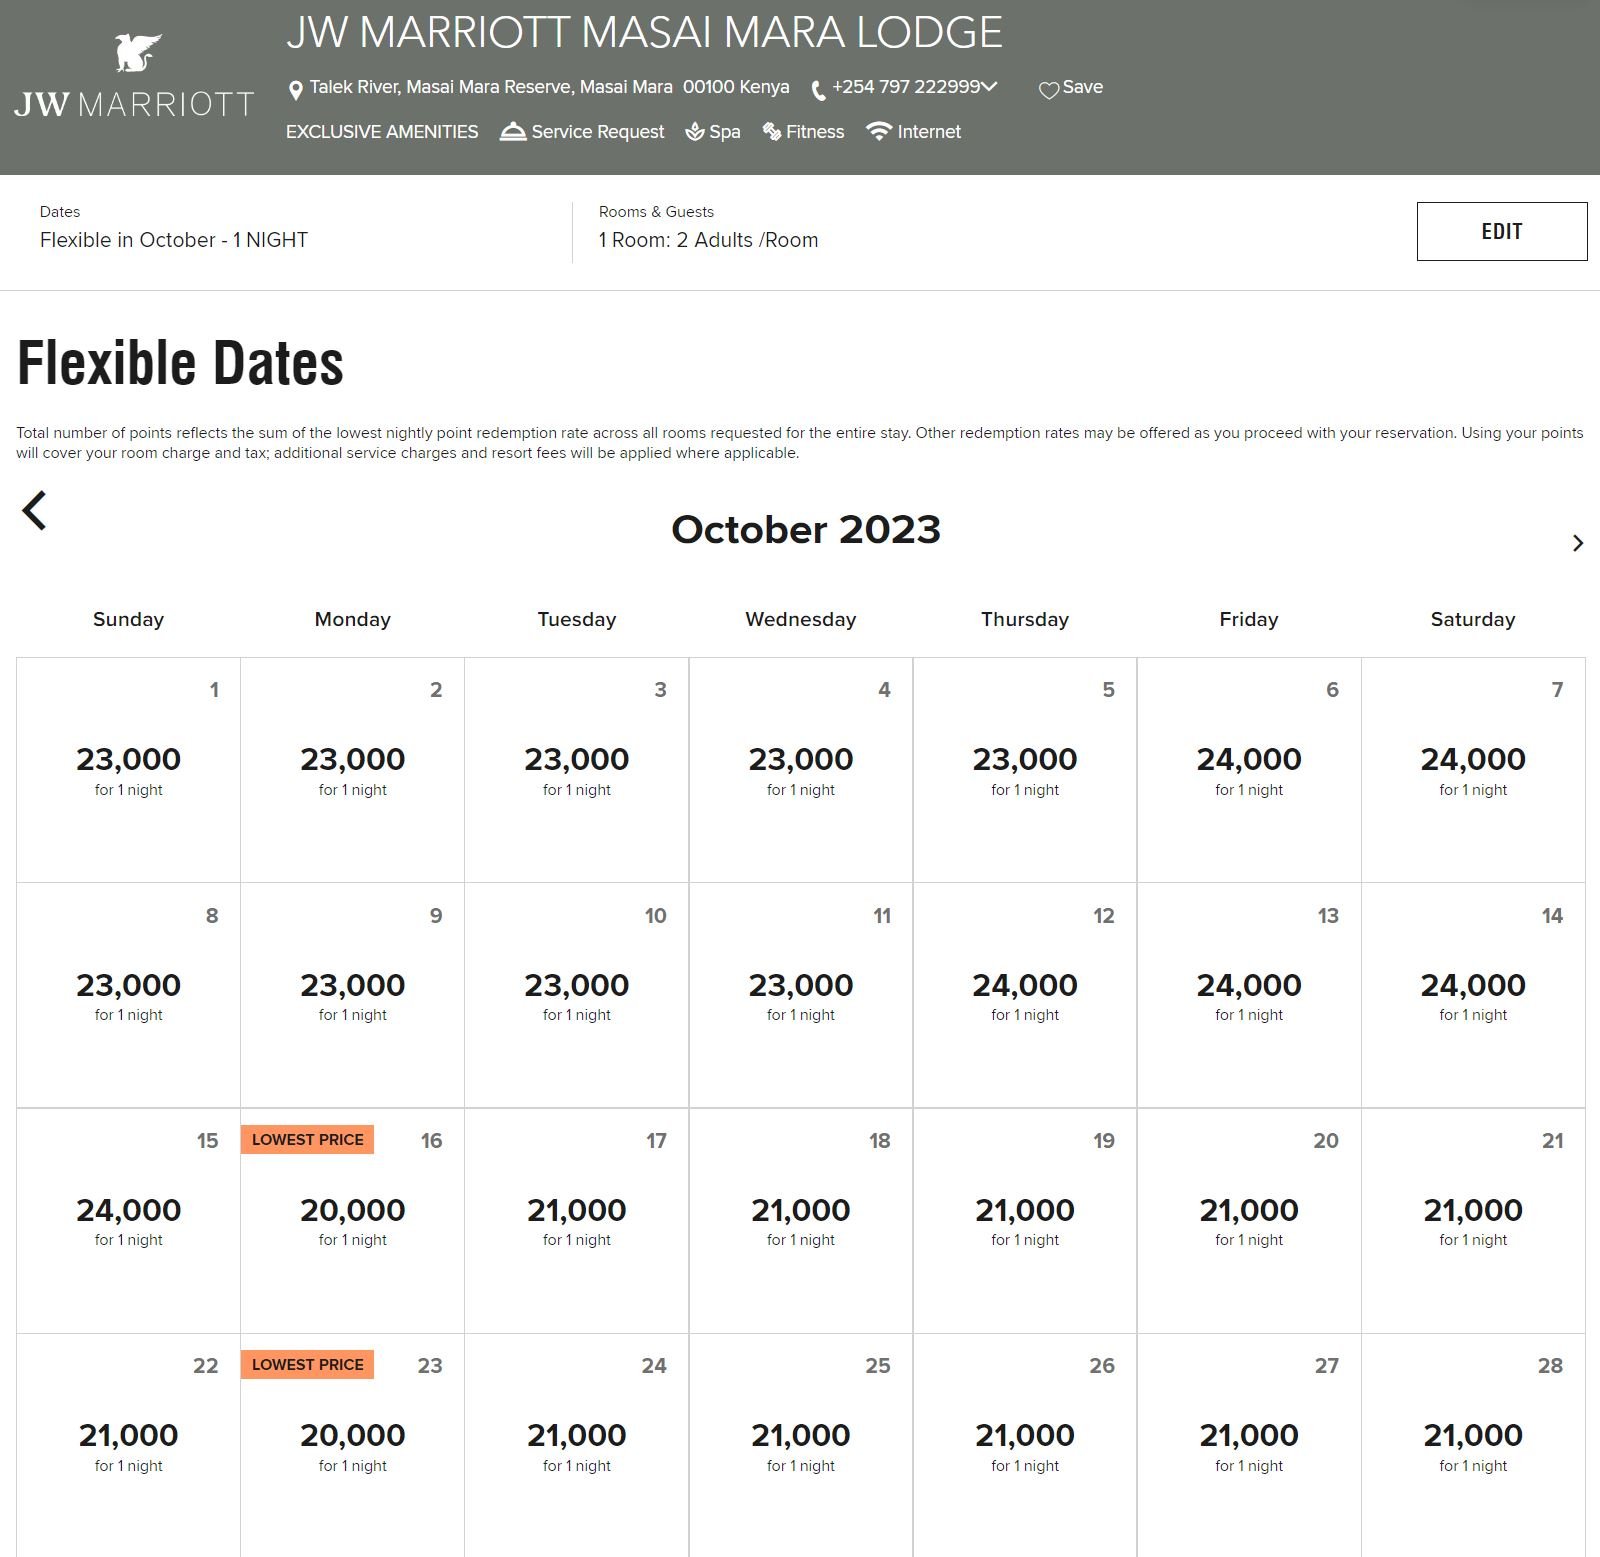Click the Saturday column header

tap(1473, 619)
